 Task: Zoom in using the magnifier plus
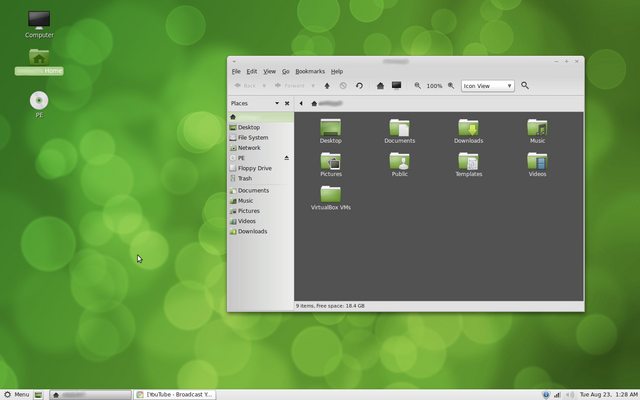pos(451,86)
